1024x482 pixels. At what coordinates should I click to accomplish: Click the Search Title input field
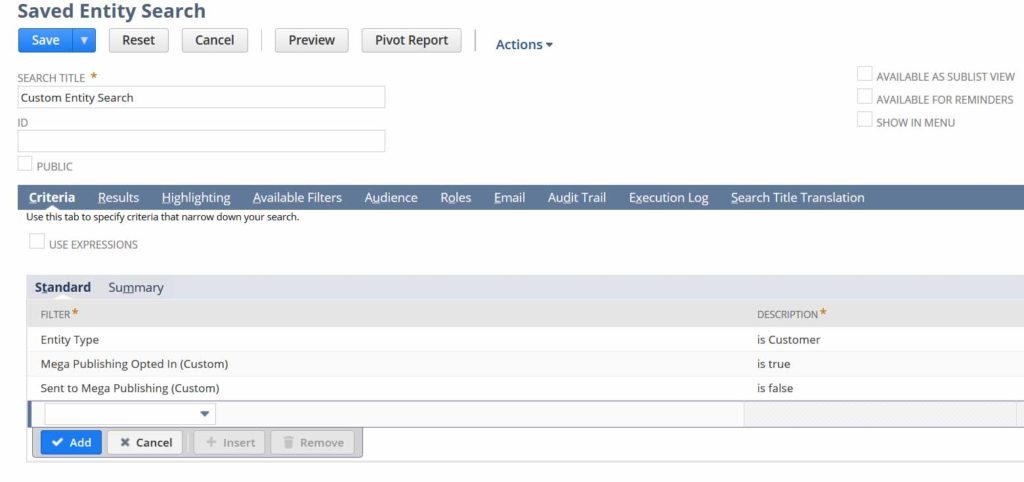point(201,97)
